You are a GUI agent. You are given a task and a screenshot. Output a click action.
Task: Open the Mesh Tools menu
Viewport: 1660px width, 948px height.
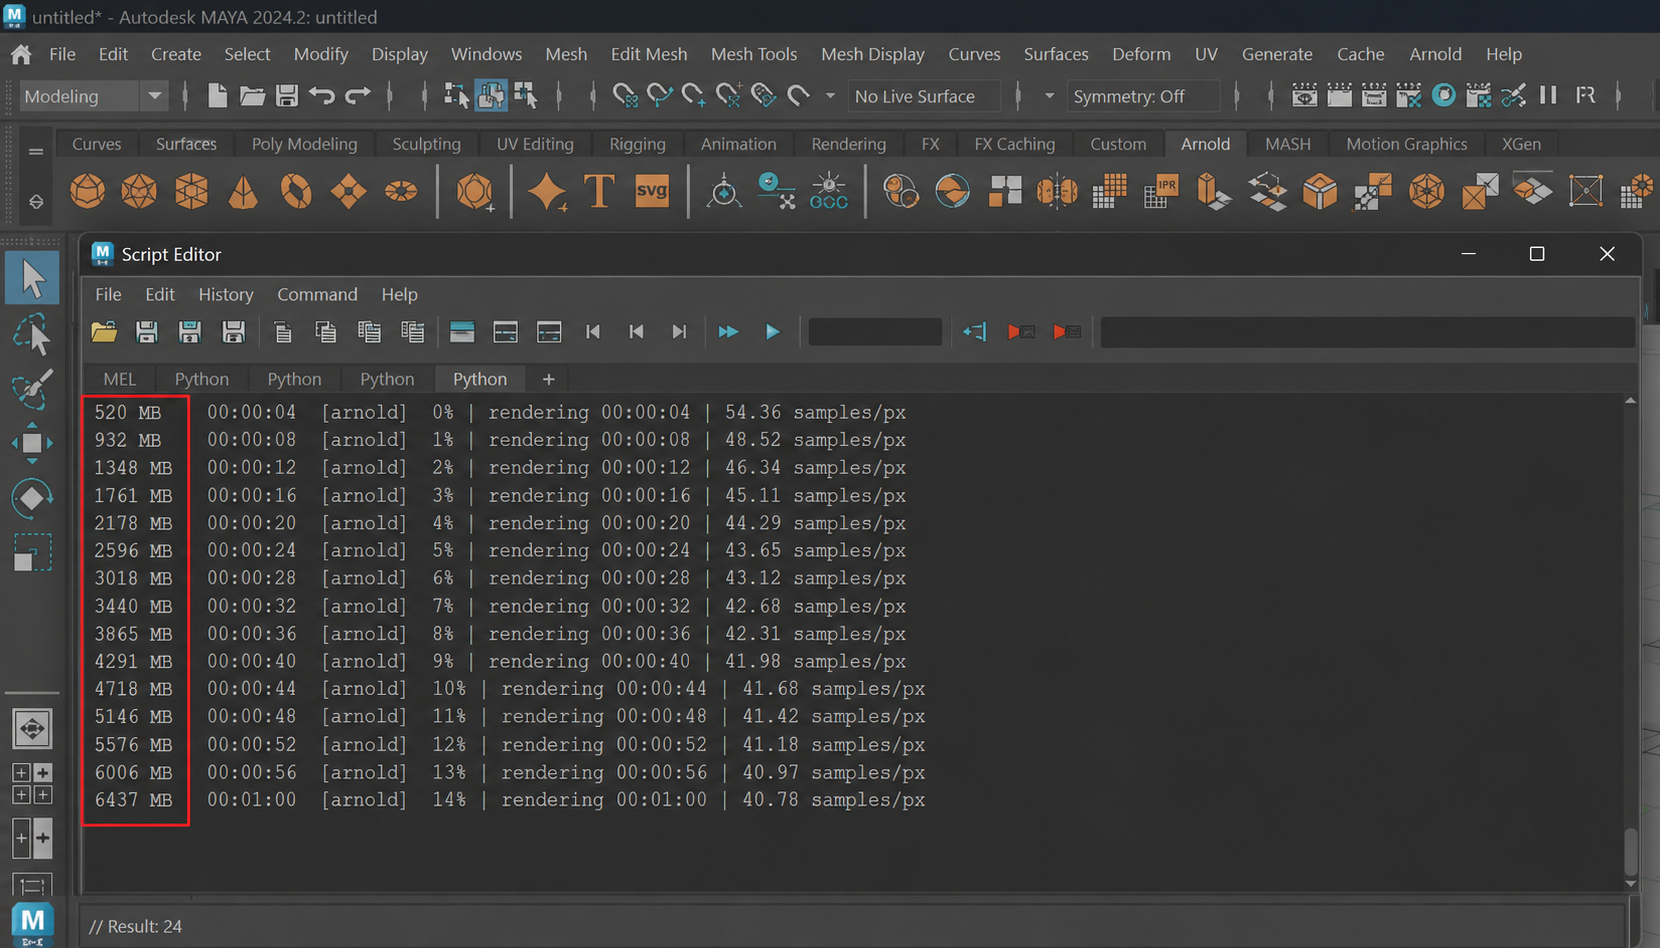point(754,54)
